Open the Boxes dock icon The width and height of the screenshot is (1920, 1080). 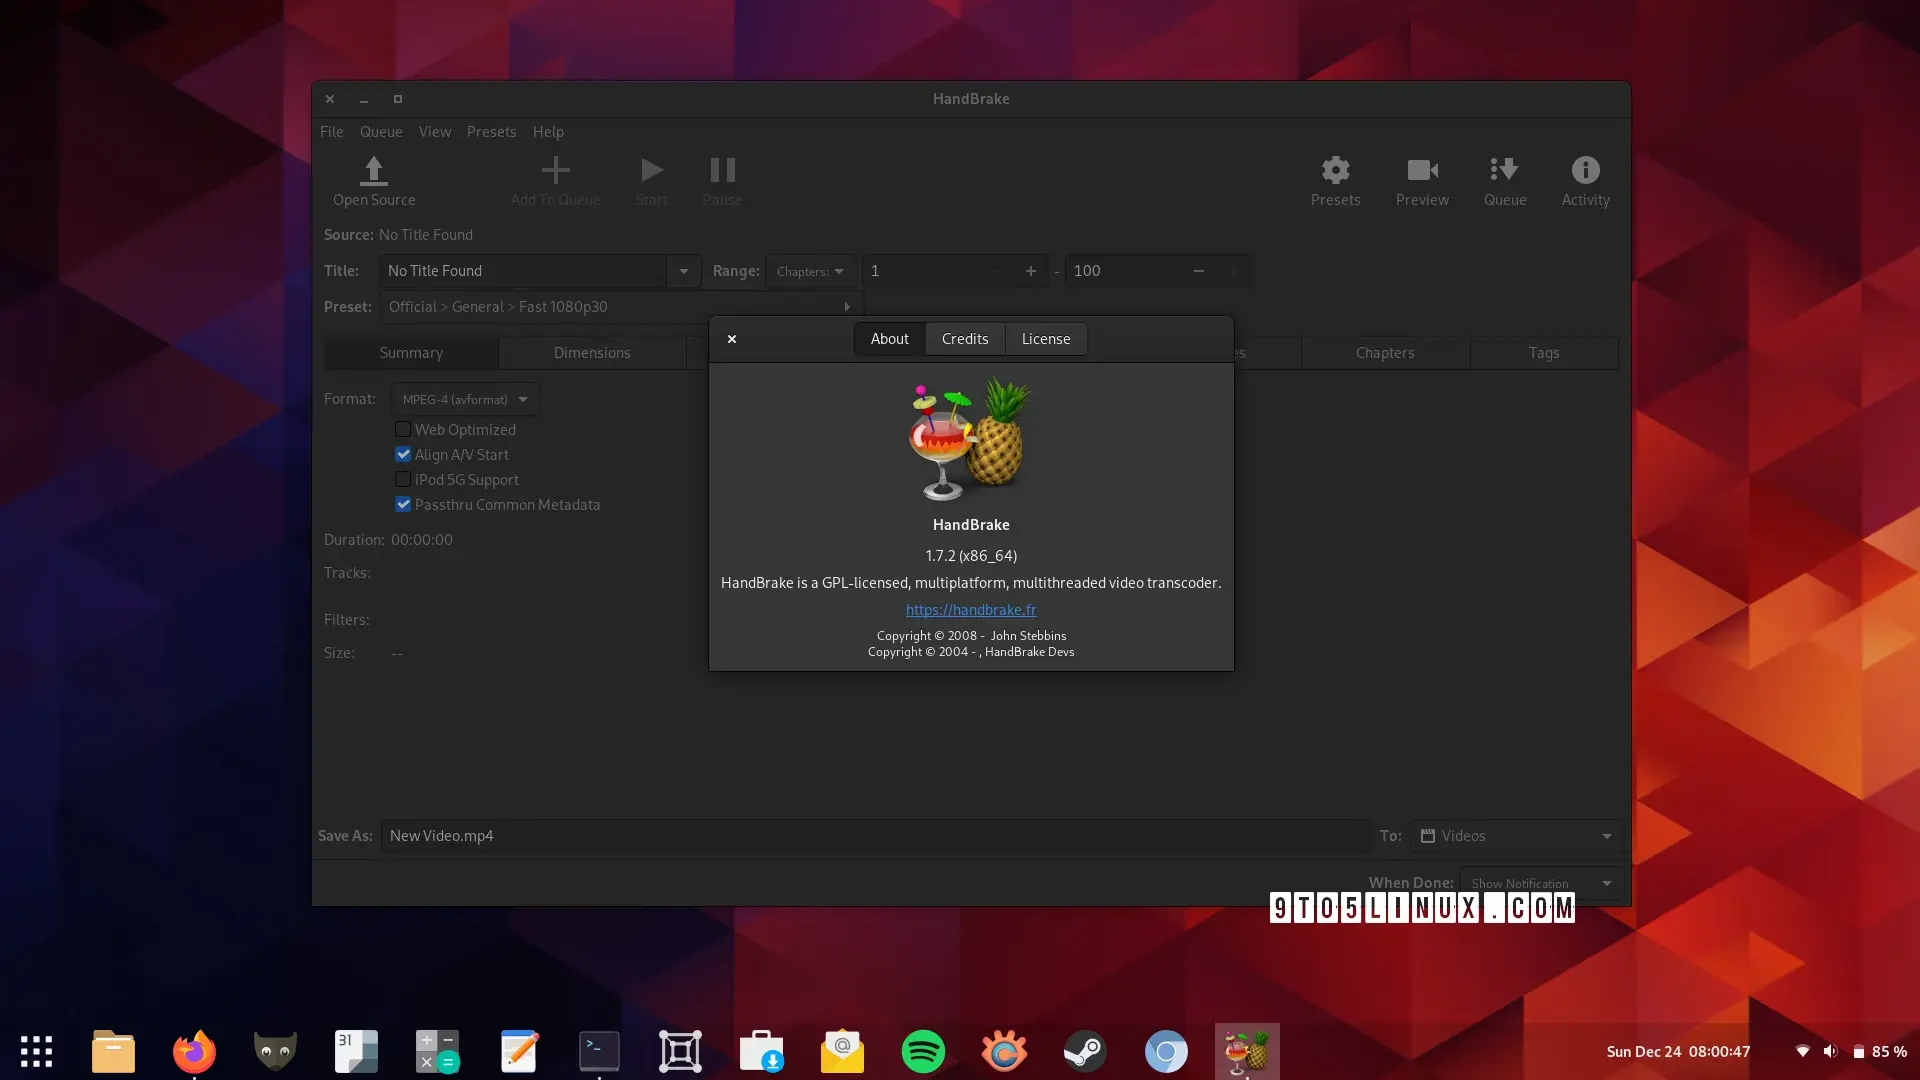click(x=680, y=1051)
